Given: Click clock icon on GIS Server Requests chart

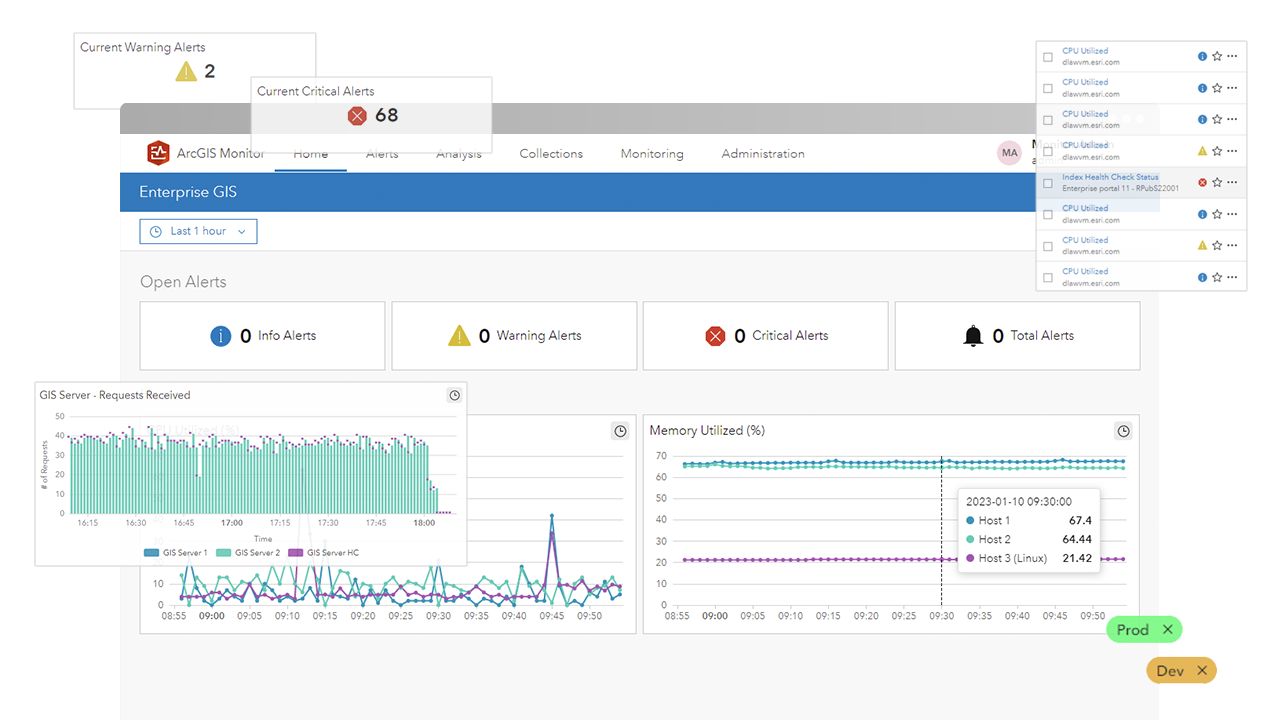Looking at the screenshot, I should click(454, 395).
